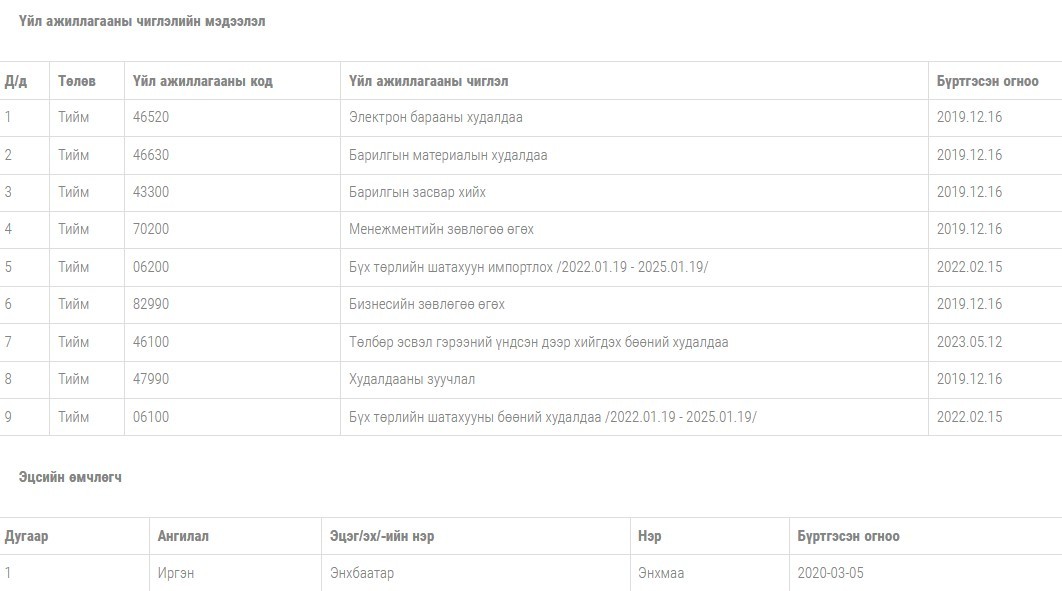The image size is (1062, 591).
Task: Click activity code 43300
Action: [151, 192]
